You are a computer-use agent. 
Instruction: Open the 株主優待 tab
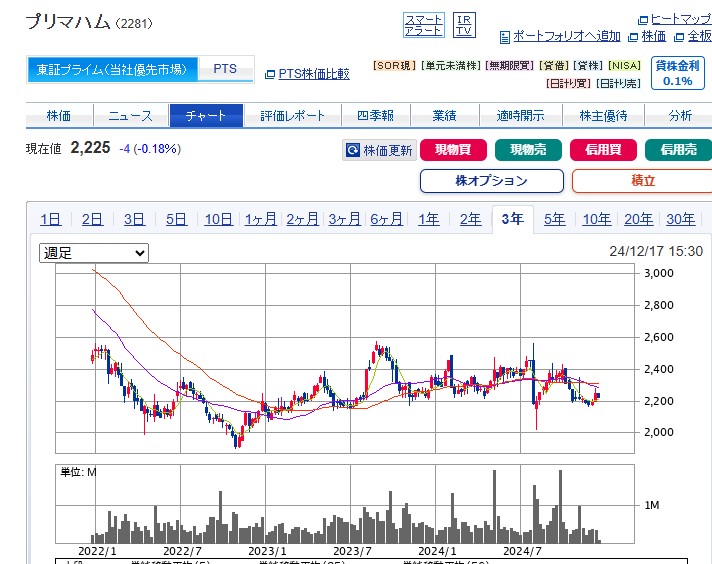[x=603, y=116]
